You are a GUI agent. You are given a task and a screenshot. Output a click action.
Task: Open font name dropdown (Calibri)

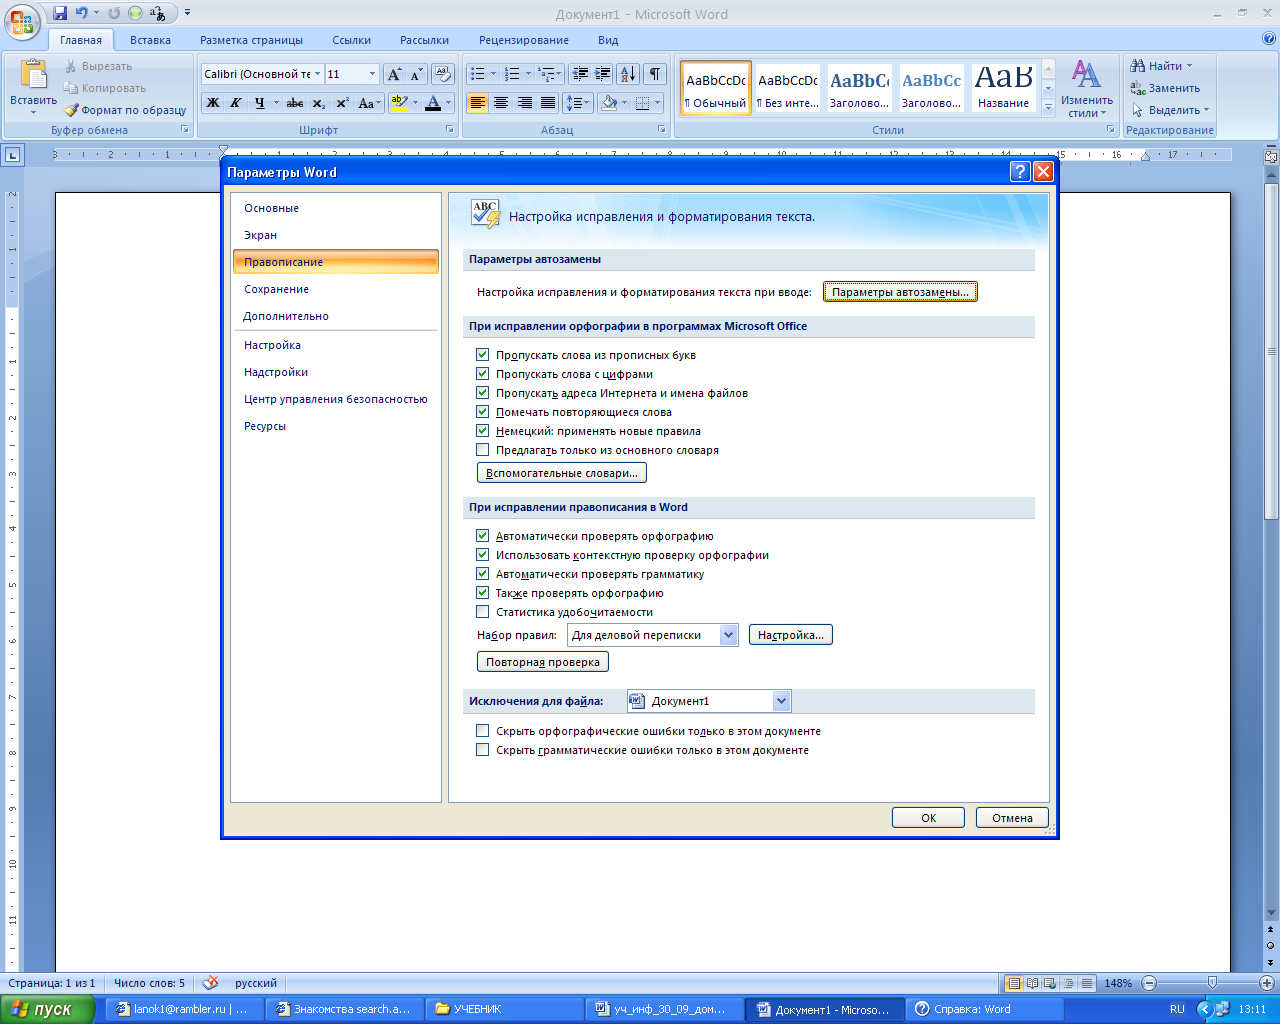point(318,74)
